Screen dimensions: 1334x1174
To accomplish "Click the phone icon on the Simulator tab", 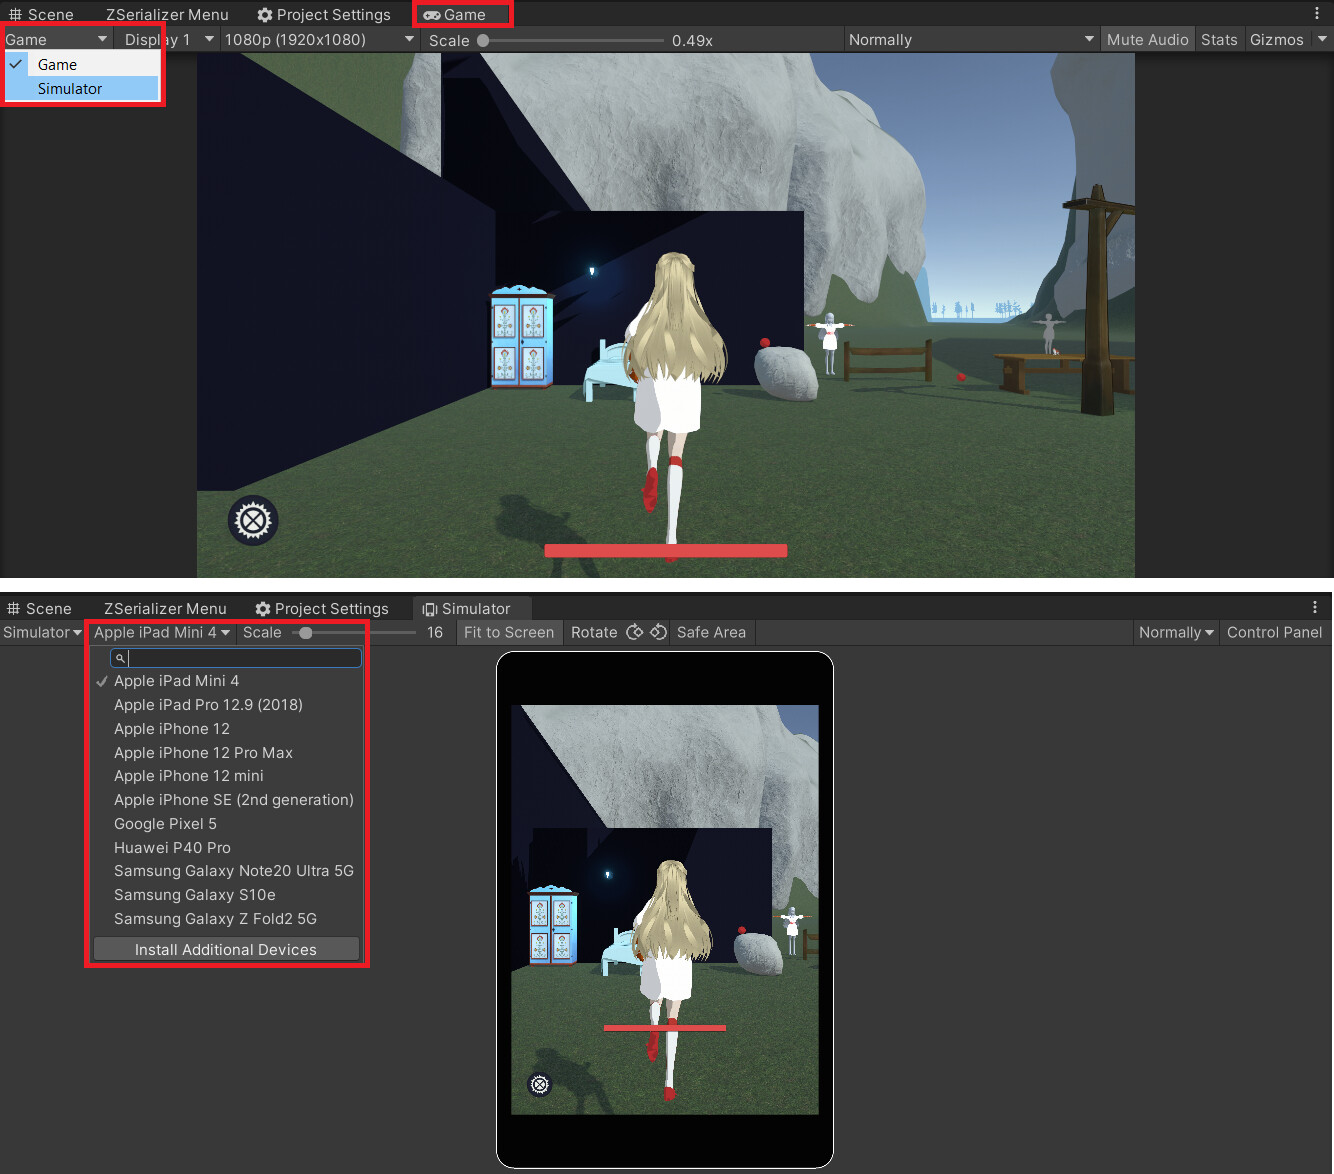I will click(x=430, y=608).
